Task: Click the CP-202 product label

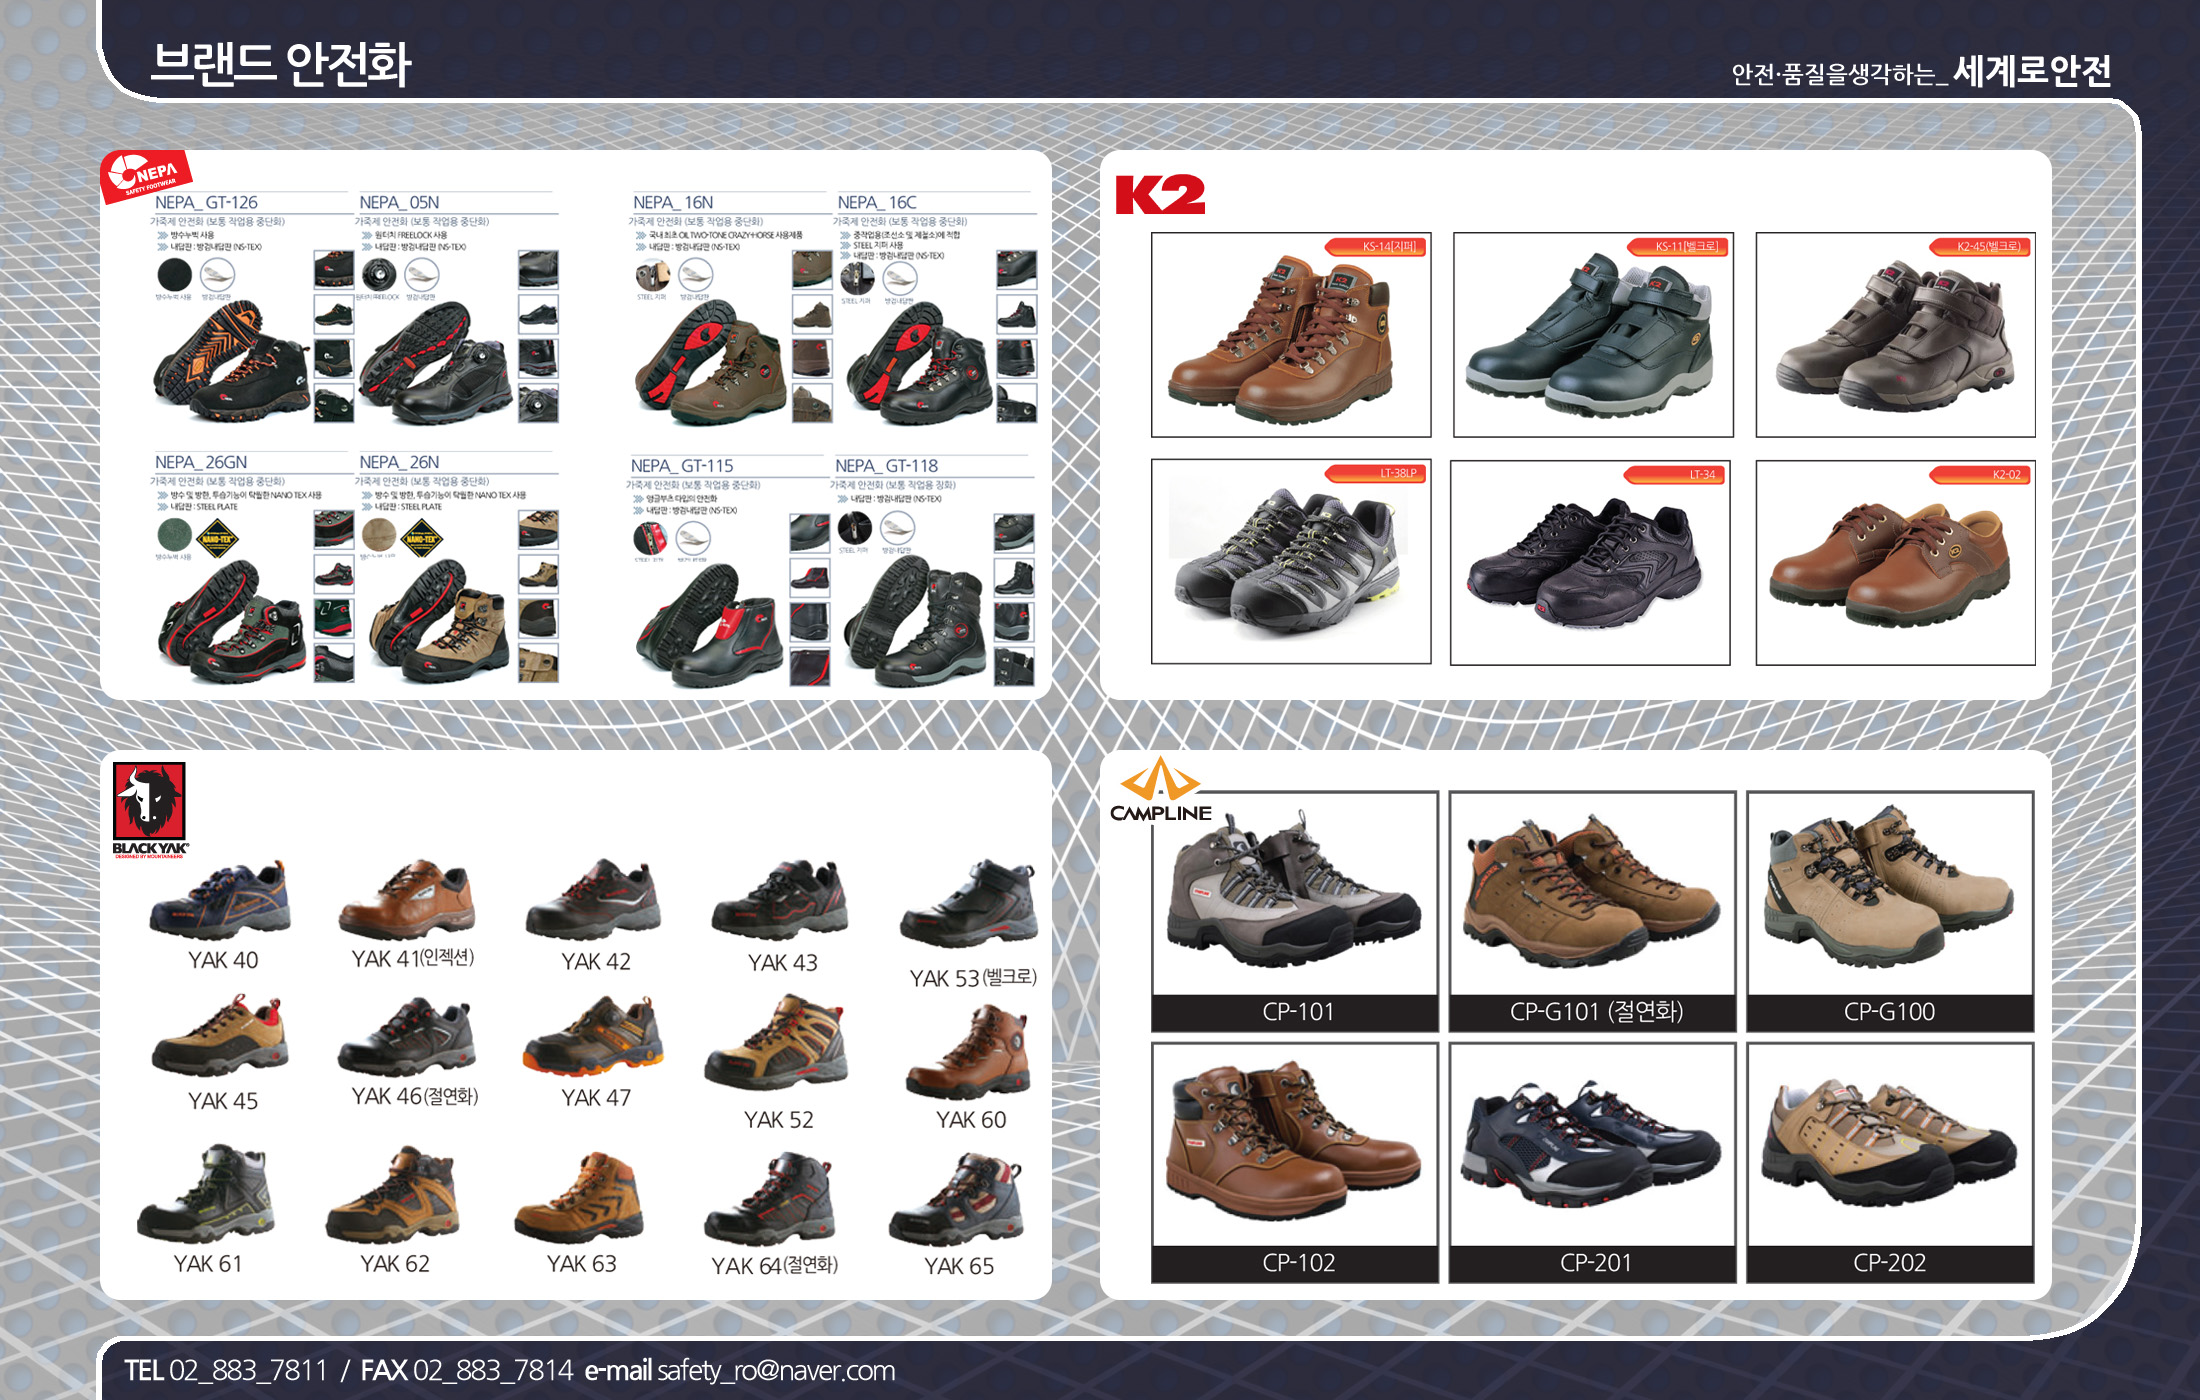Action: coord(1889,1263)
